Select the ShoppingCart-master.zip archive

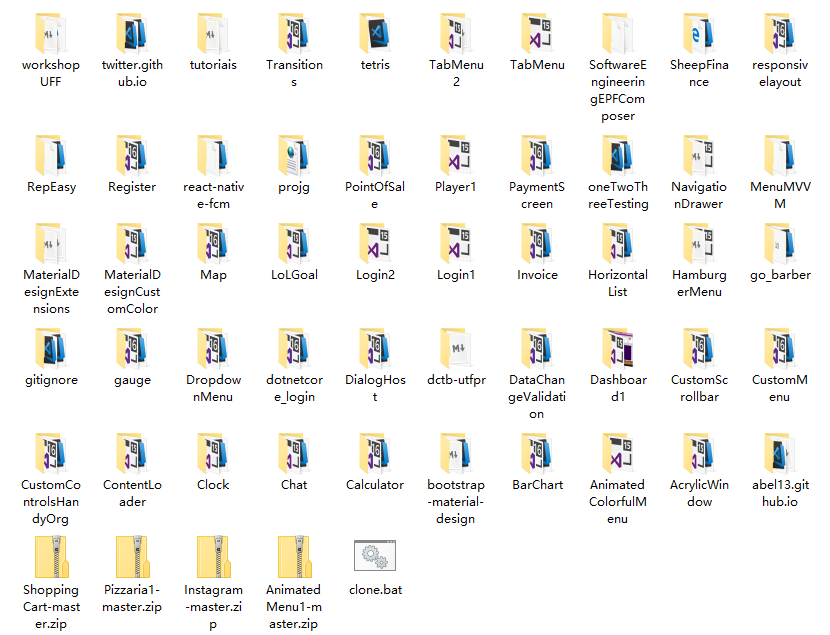51,558
